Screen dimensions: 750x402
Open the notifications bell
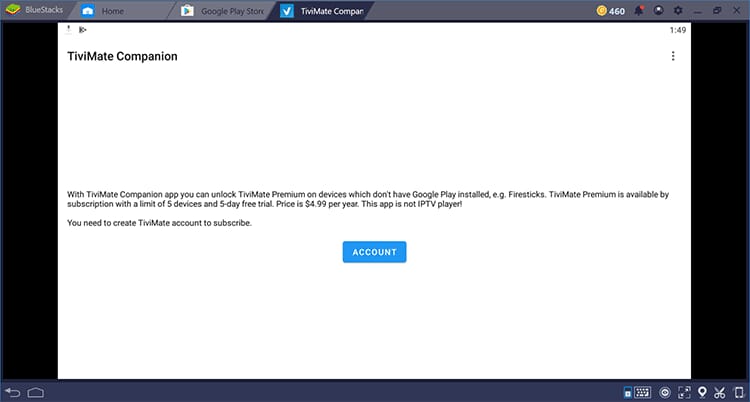pos(637,11)
